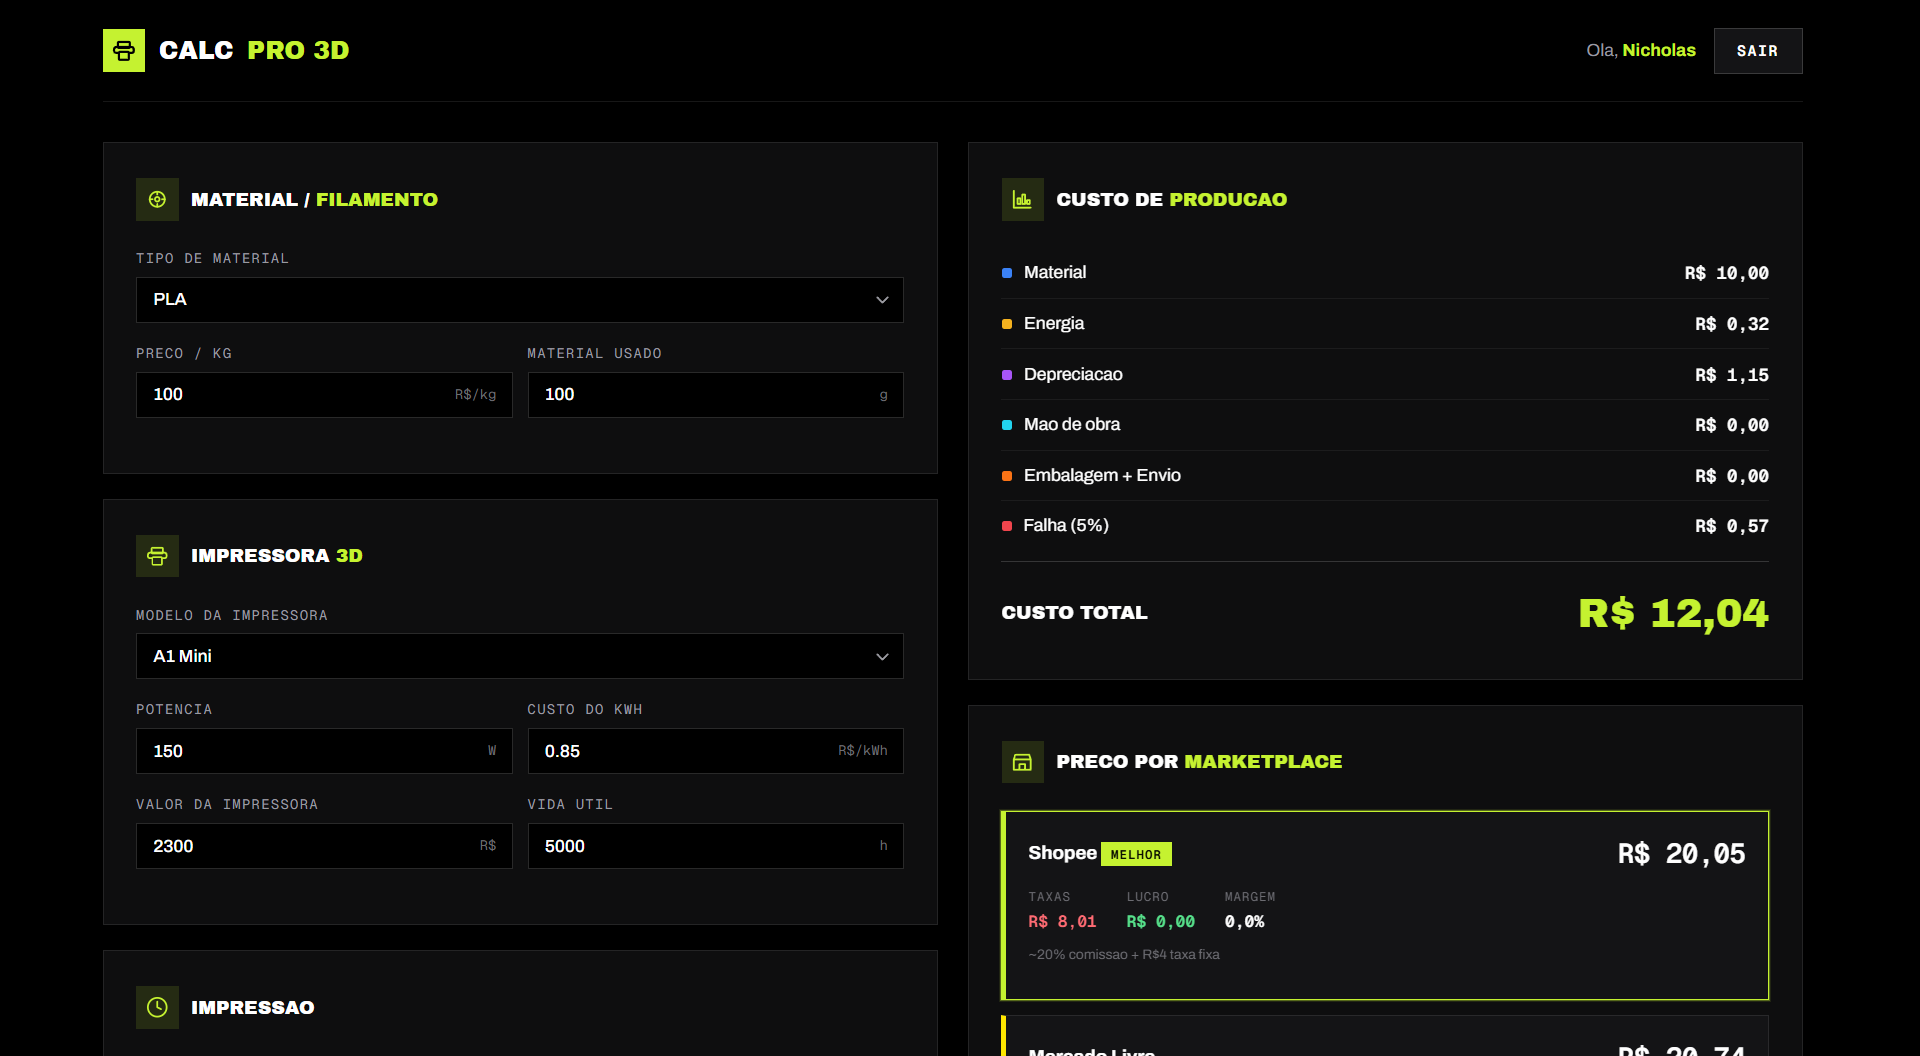Click the Material / Filamento section icon

pos(157,199)
